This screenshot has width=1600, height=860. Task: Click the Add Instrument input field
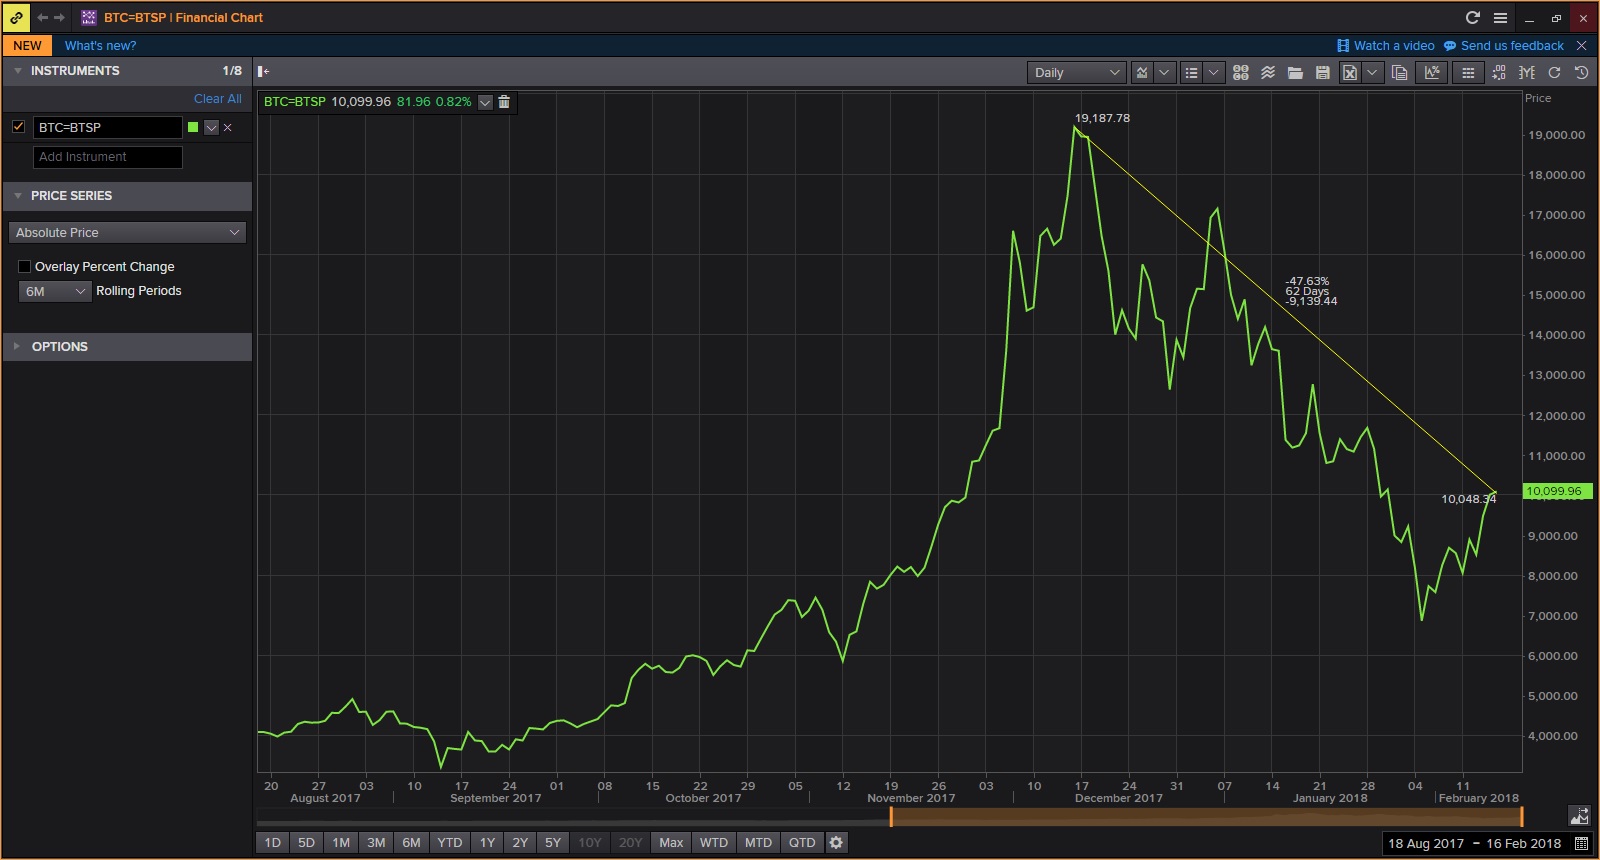[x=108, y=157]
